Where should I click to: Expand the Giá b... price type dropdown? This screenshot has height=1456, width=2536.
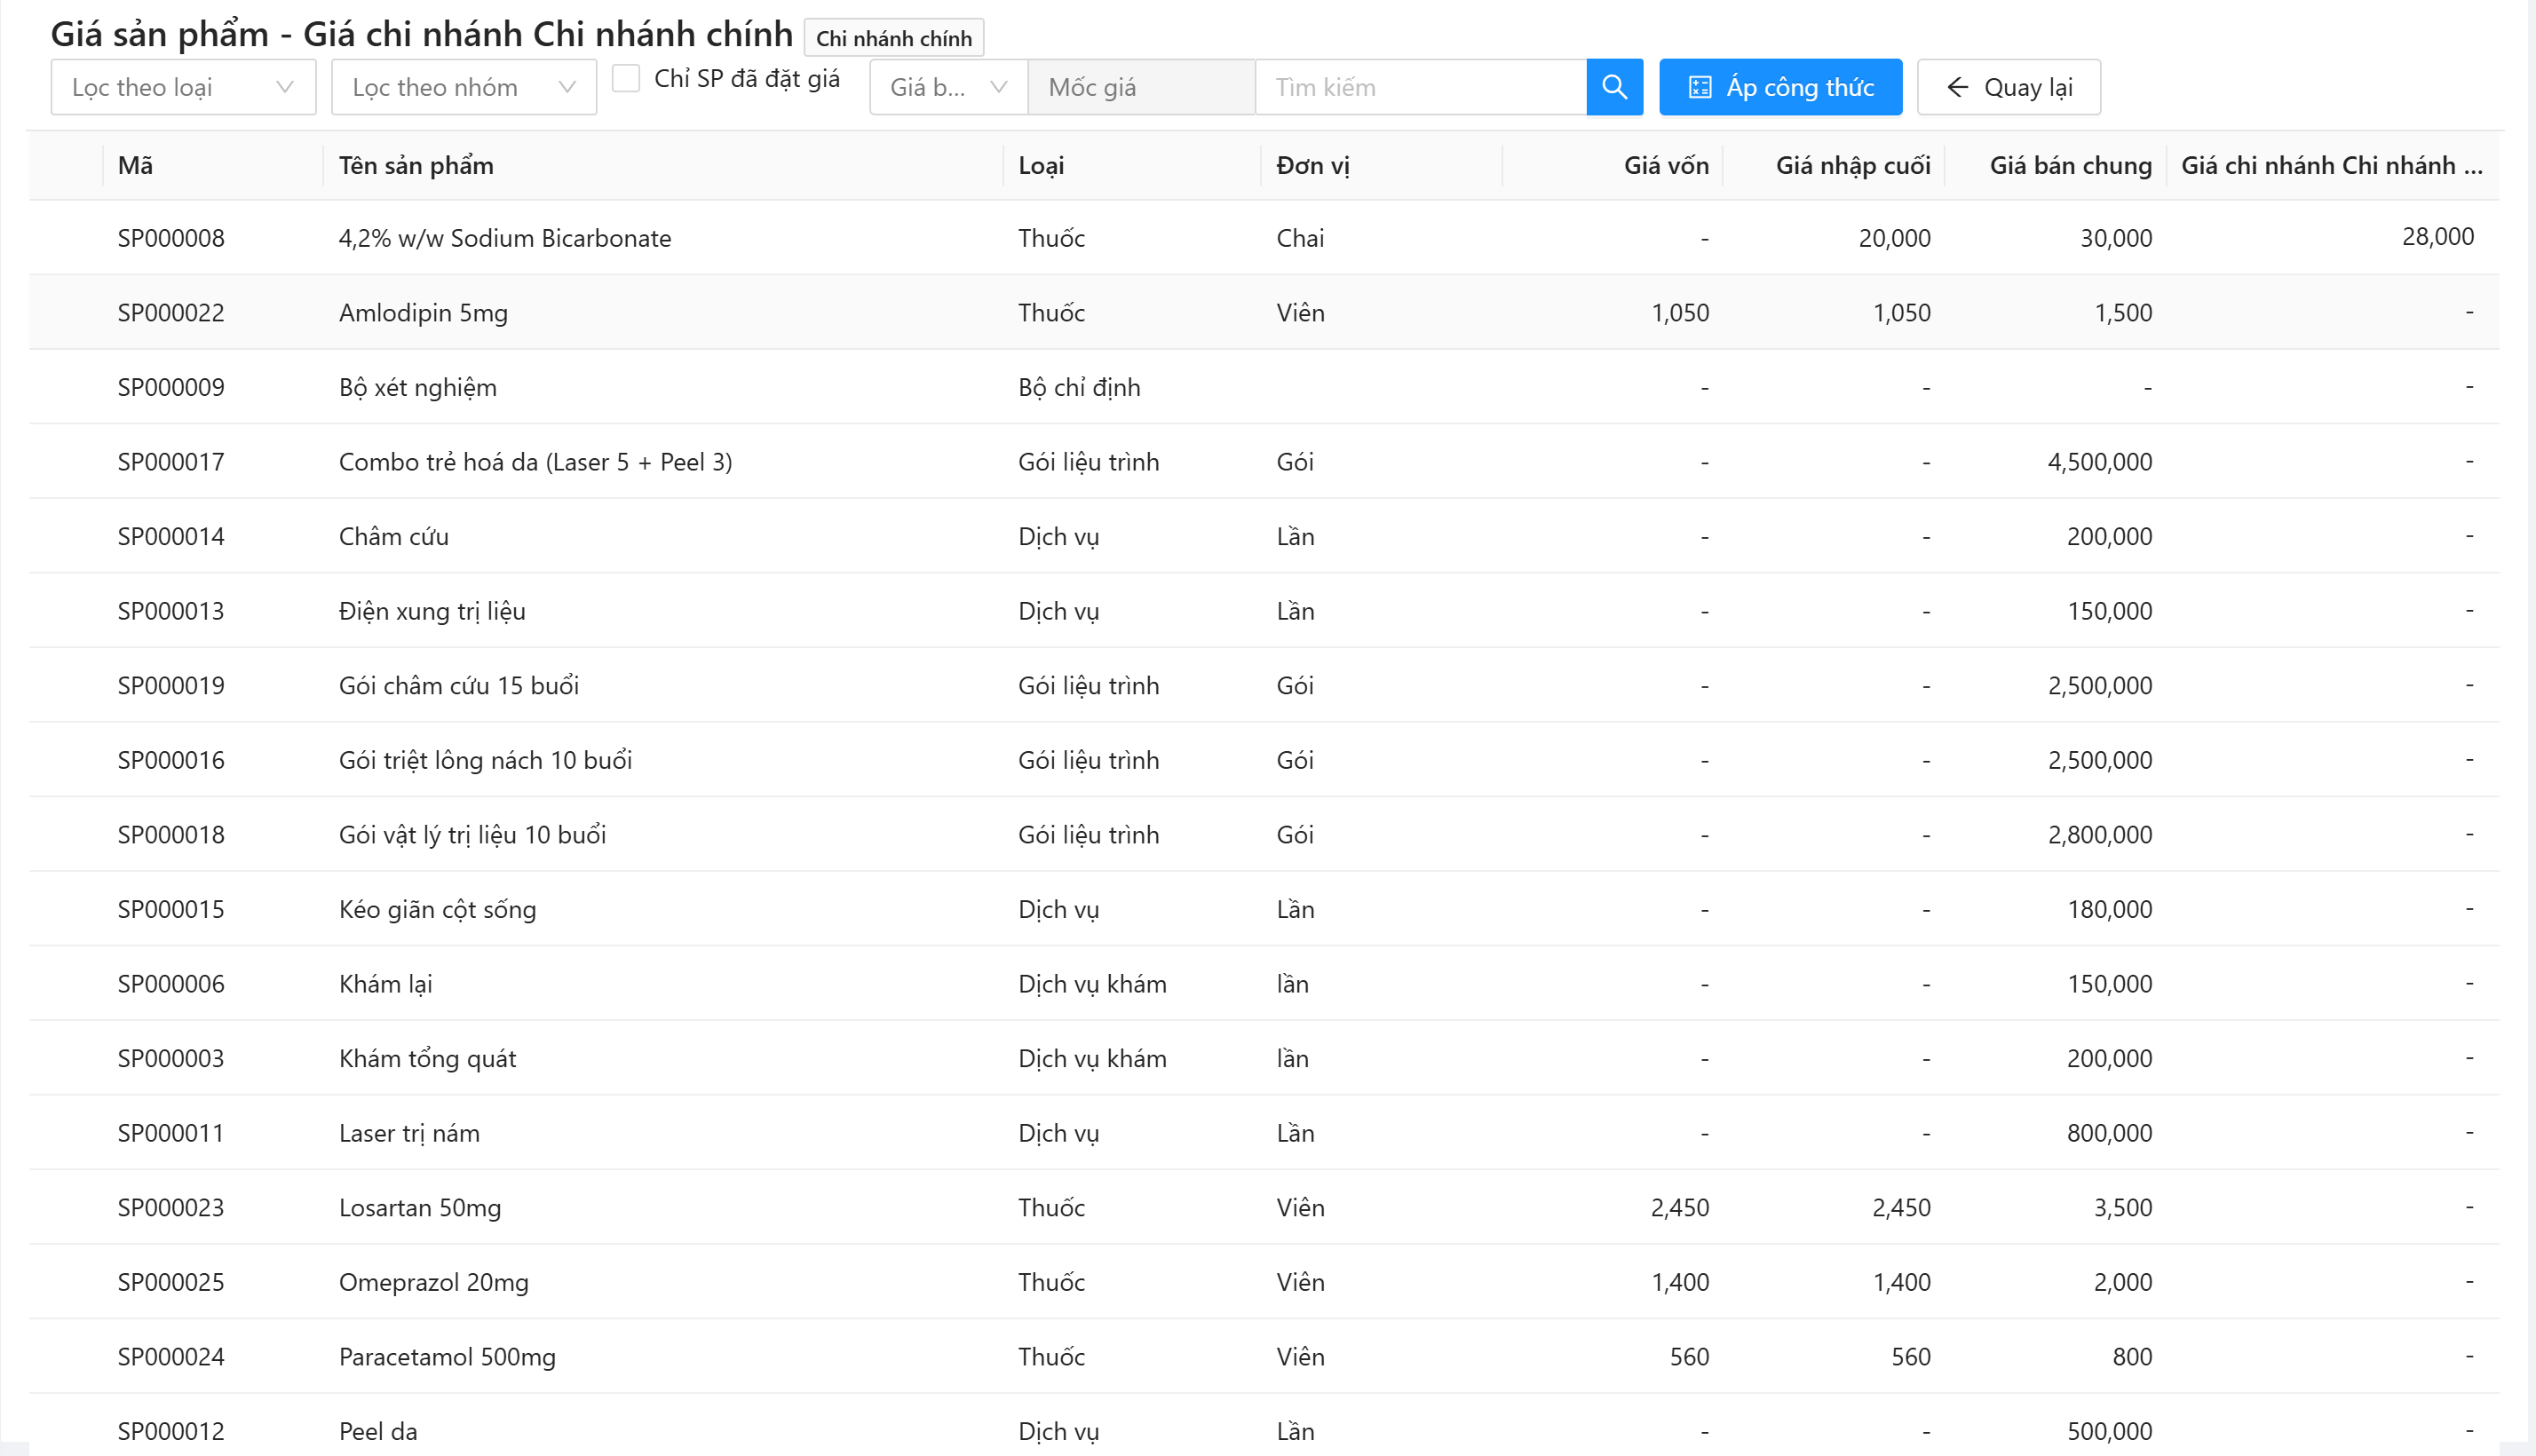948,87
